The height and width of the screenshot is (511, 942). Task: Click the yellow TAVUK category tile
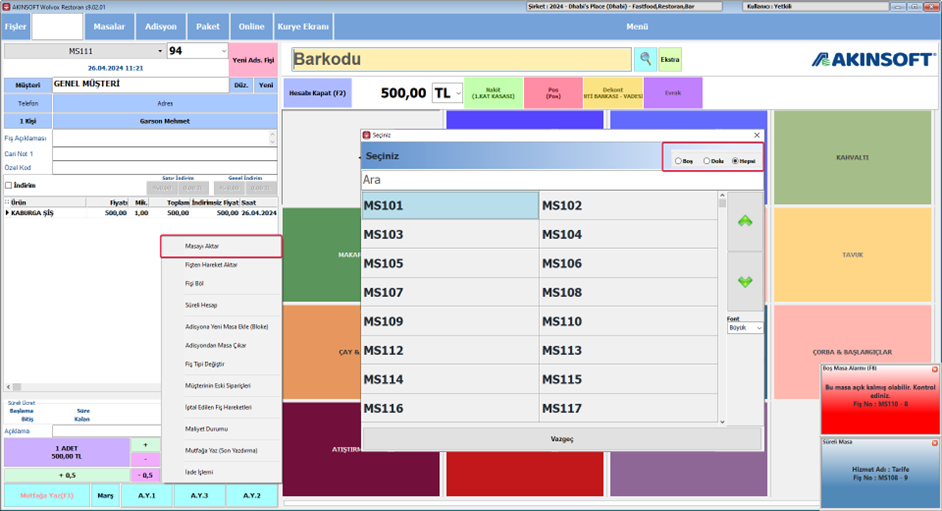(x=852, y=255)
